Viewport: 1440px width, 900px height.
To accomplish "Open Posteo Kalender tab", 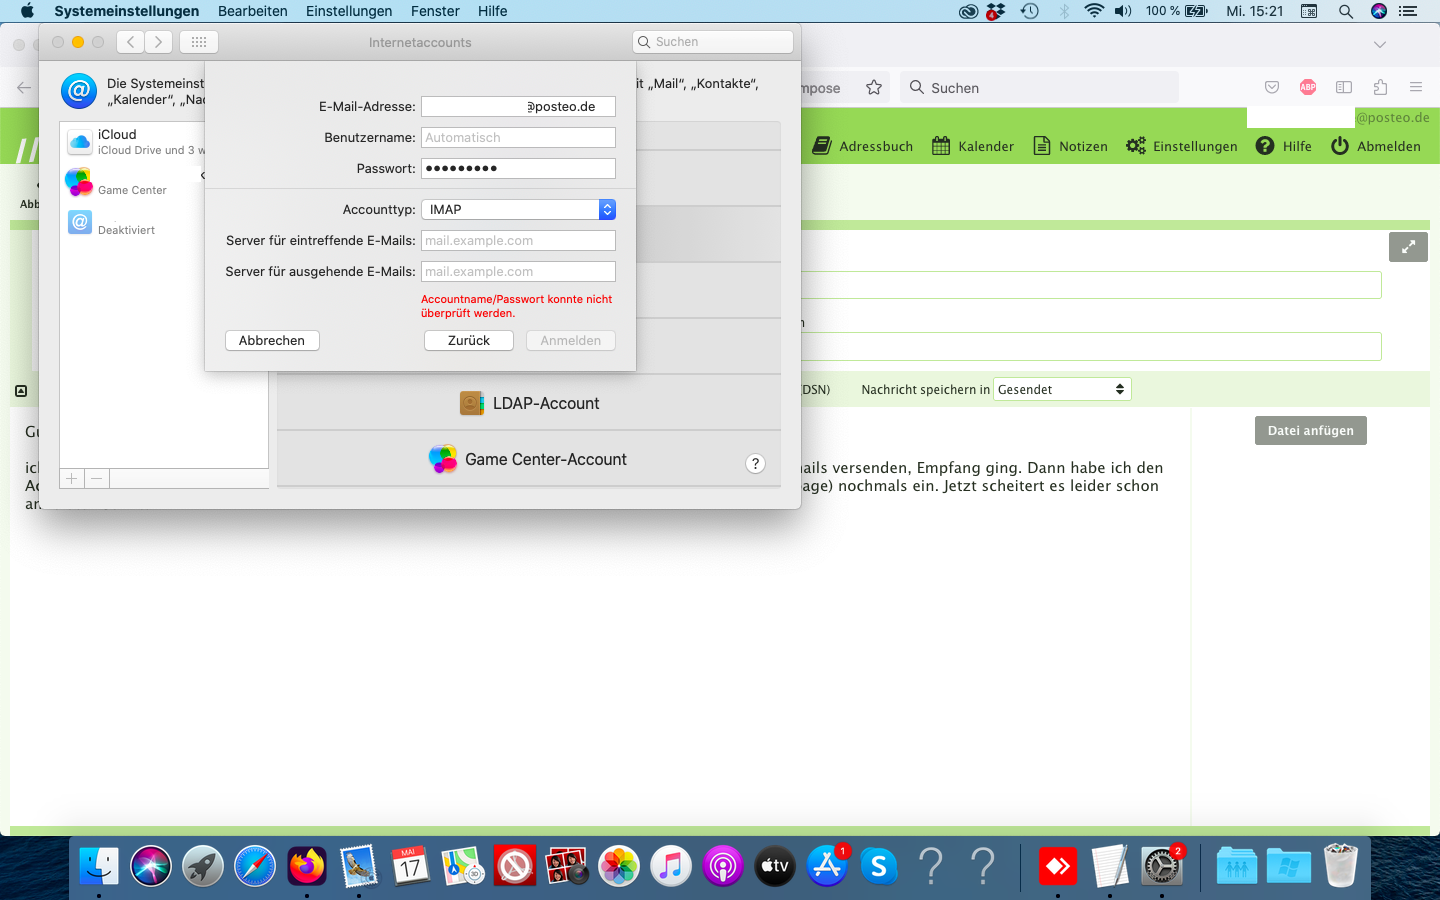I will (x=973, y=146).
